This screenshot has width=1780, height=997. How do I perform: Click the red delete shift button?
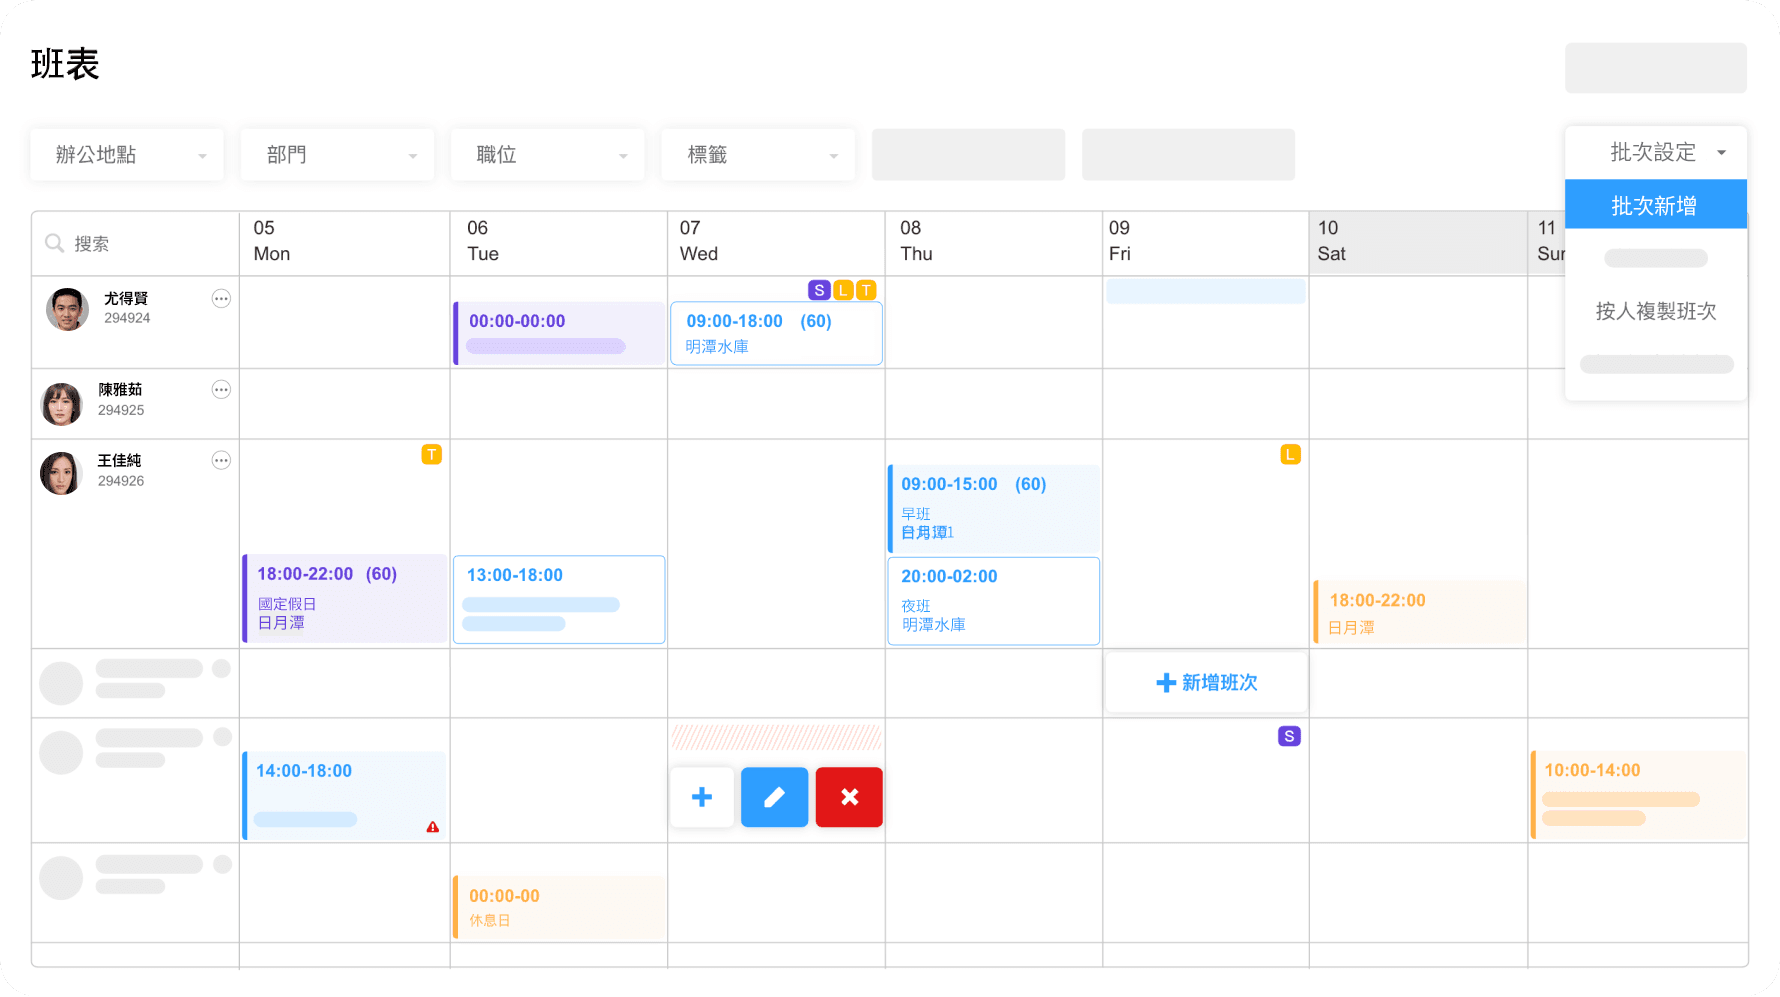849,797
